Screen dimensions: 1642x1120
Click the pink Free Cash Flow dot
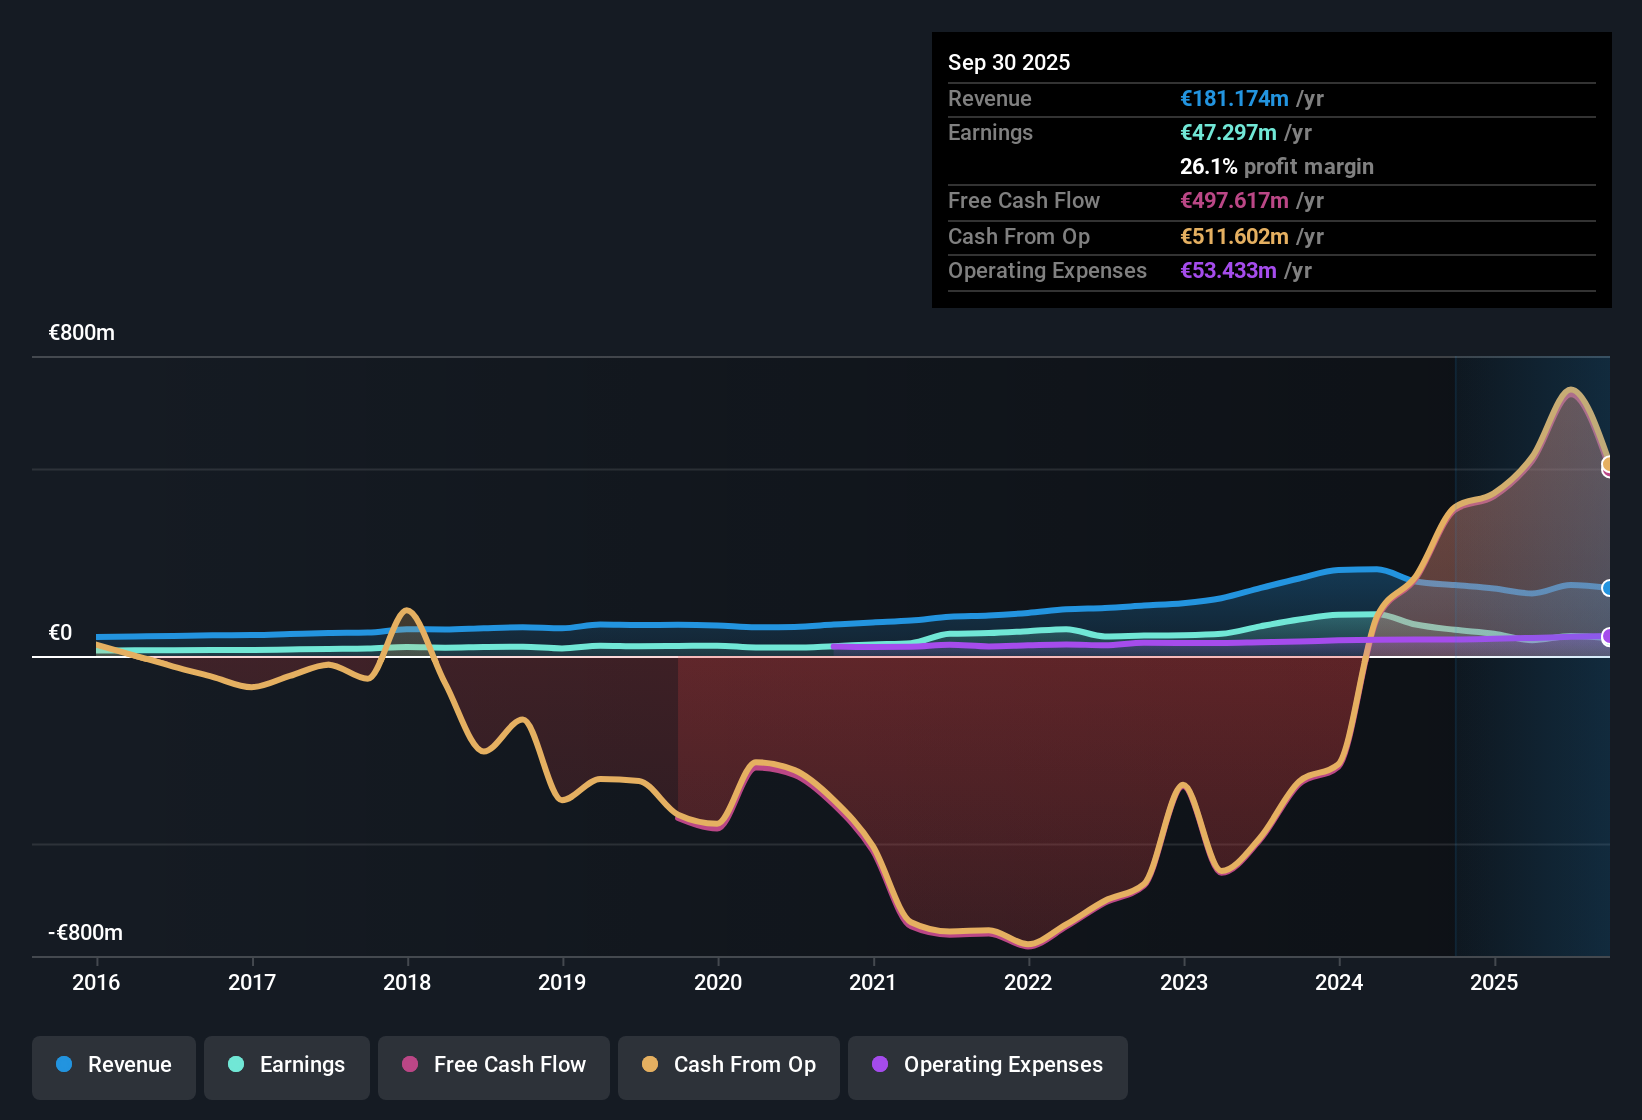point(410,1065)
